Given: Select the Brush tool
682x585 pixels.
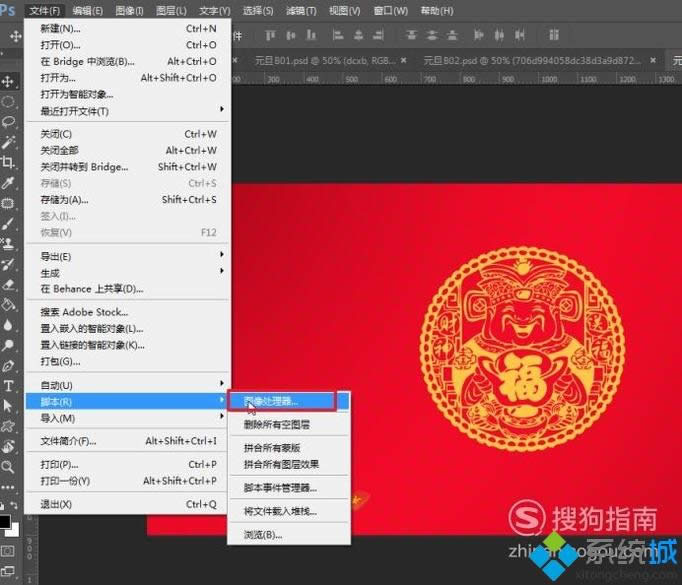Looking at the screenshot, I should [8, 223].
